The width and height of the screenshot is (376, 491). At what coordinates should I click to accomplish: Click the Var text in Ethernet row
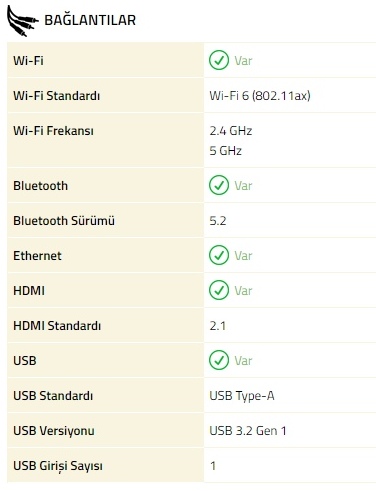243,256
